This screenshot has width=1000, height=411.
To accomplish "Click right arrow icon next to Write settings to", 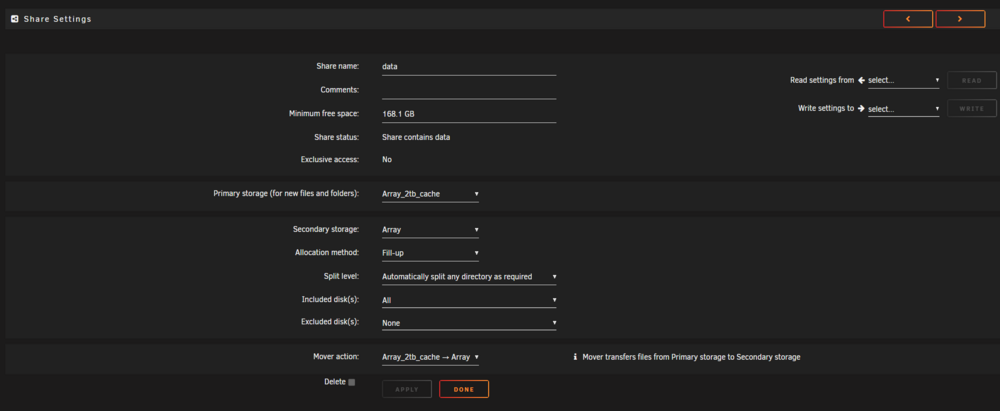I will (861, 108).
